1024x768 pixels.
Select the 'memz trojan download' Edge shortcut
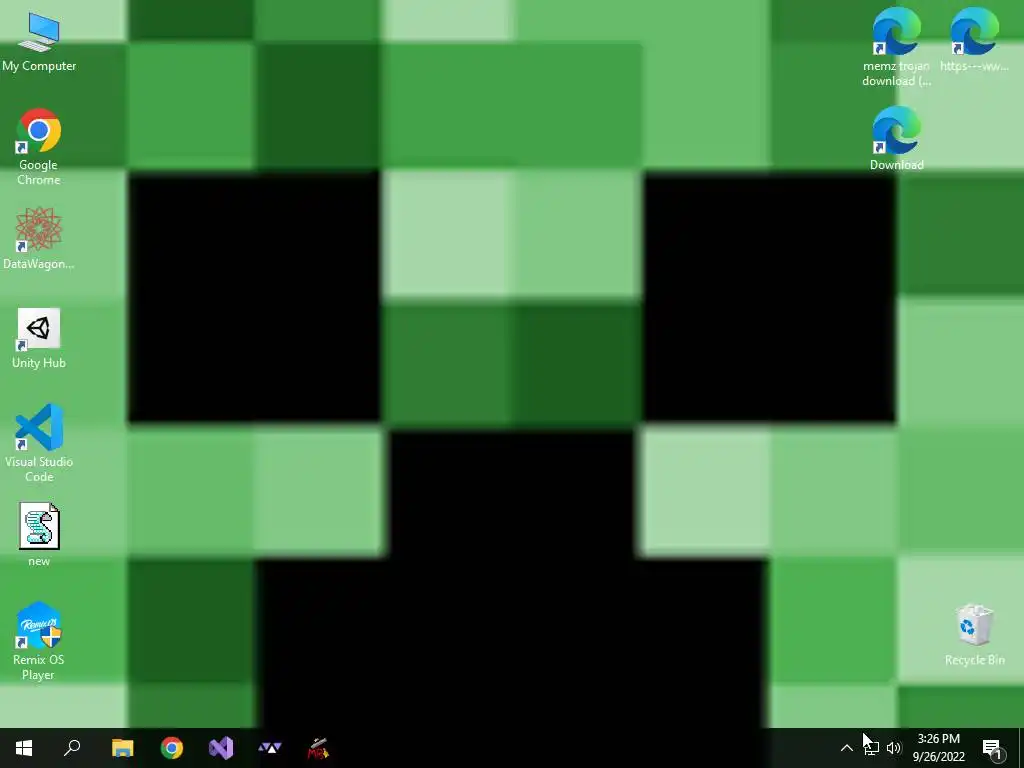coord(897,48)
